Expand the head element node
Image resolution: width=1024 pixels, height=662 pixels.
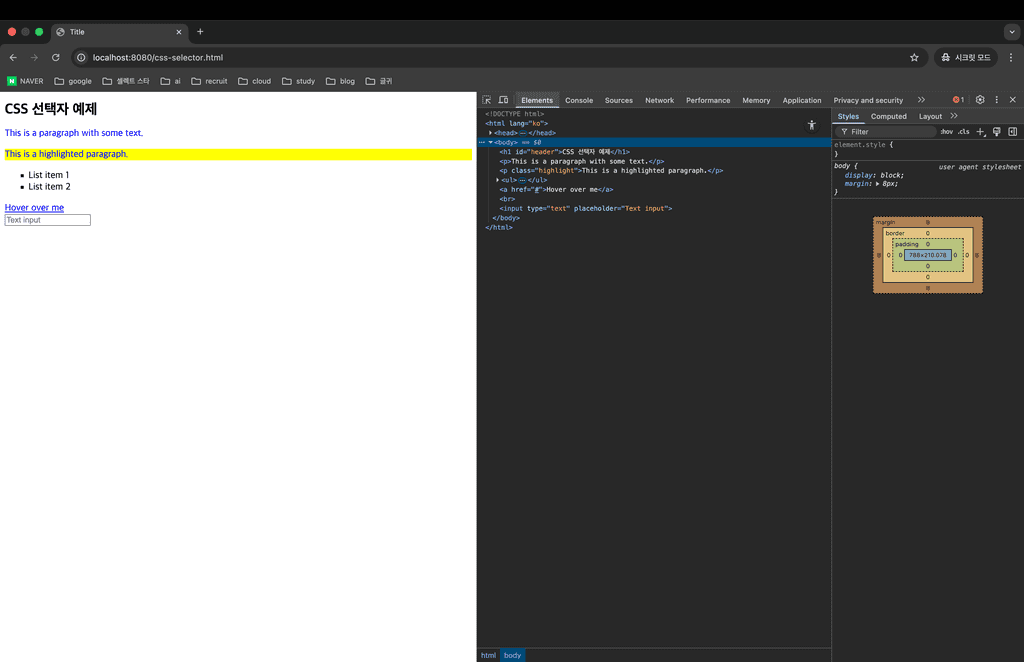pos(490,133)
